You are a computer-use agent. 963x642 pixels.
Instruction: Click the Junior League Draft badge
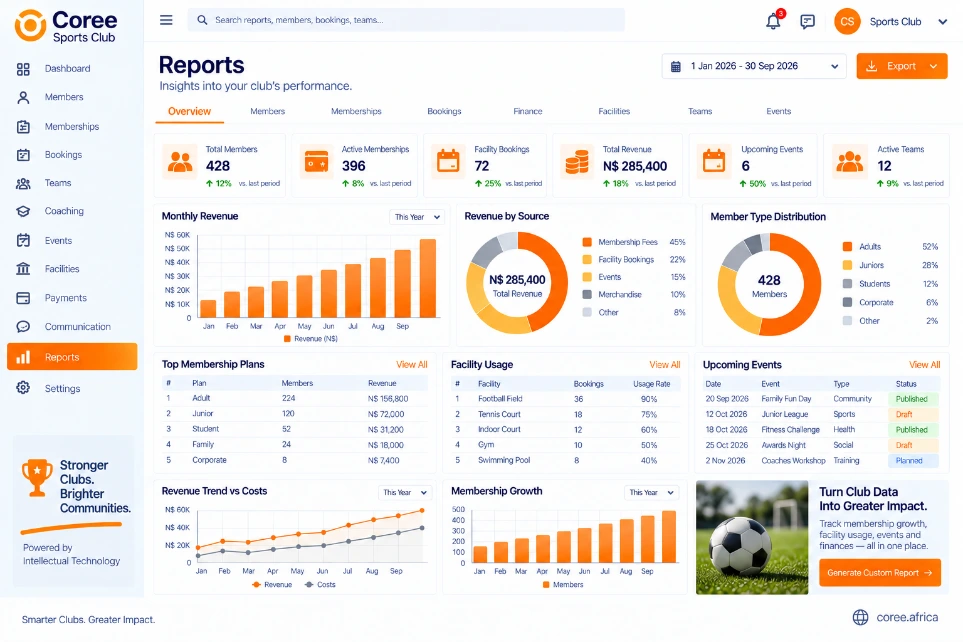pos(913,414)
